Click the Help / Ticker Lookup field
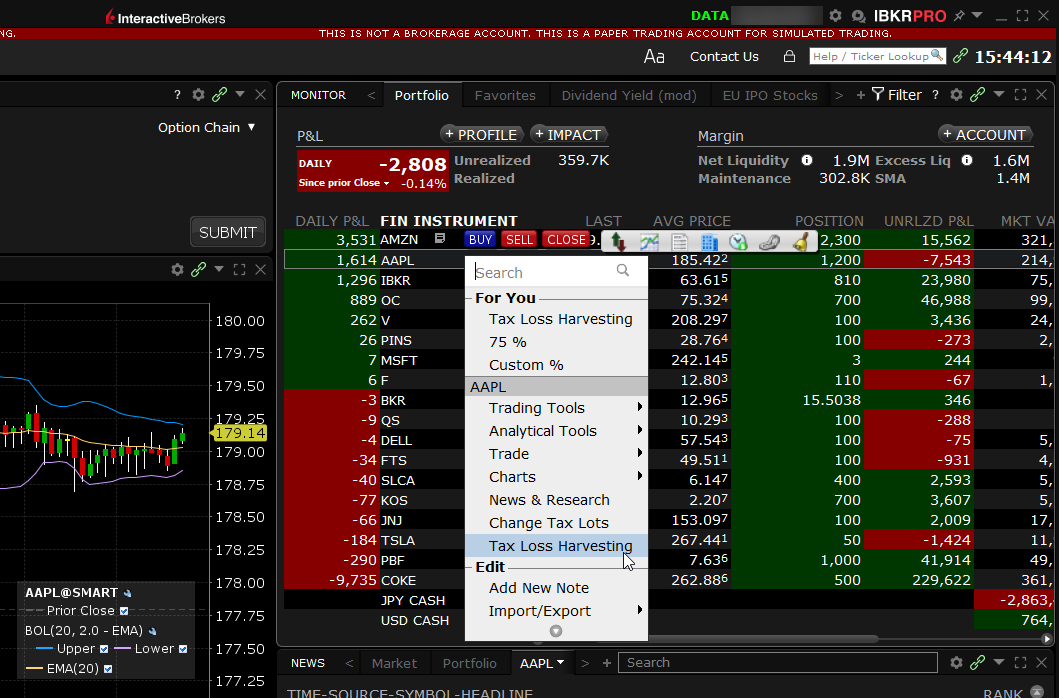 pyautogui.click(x=875, y=57)
